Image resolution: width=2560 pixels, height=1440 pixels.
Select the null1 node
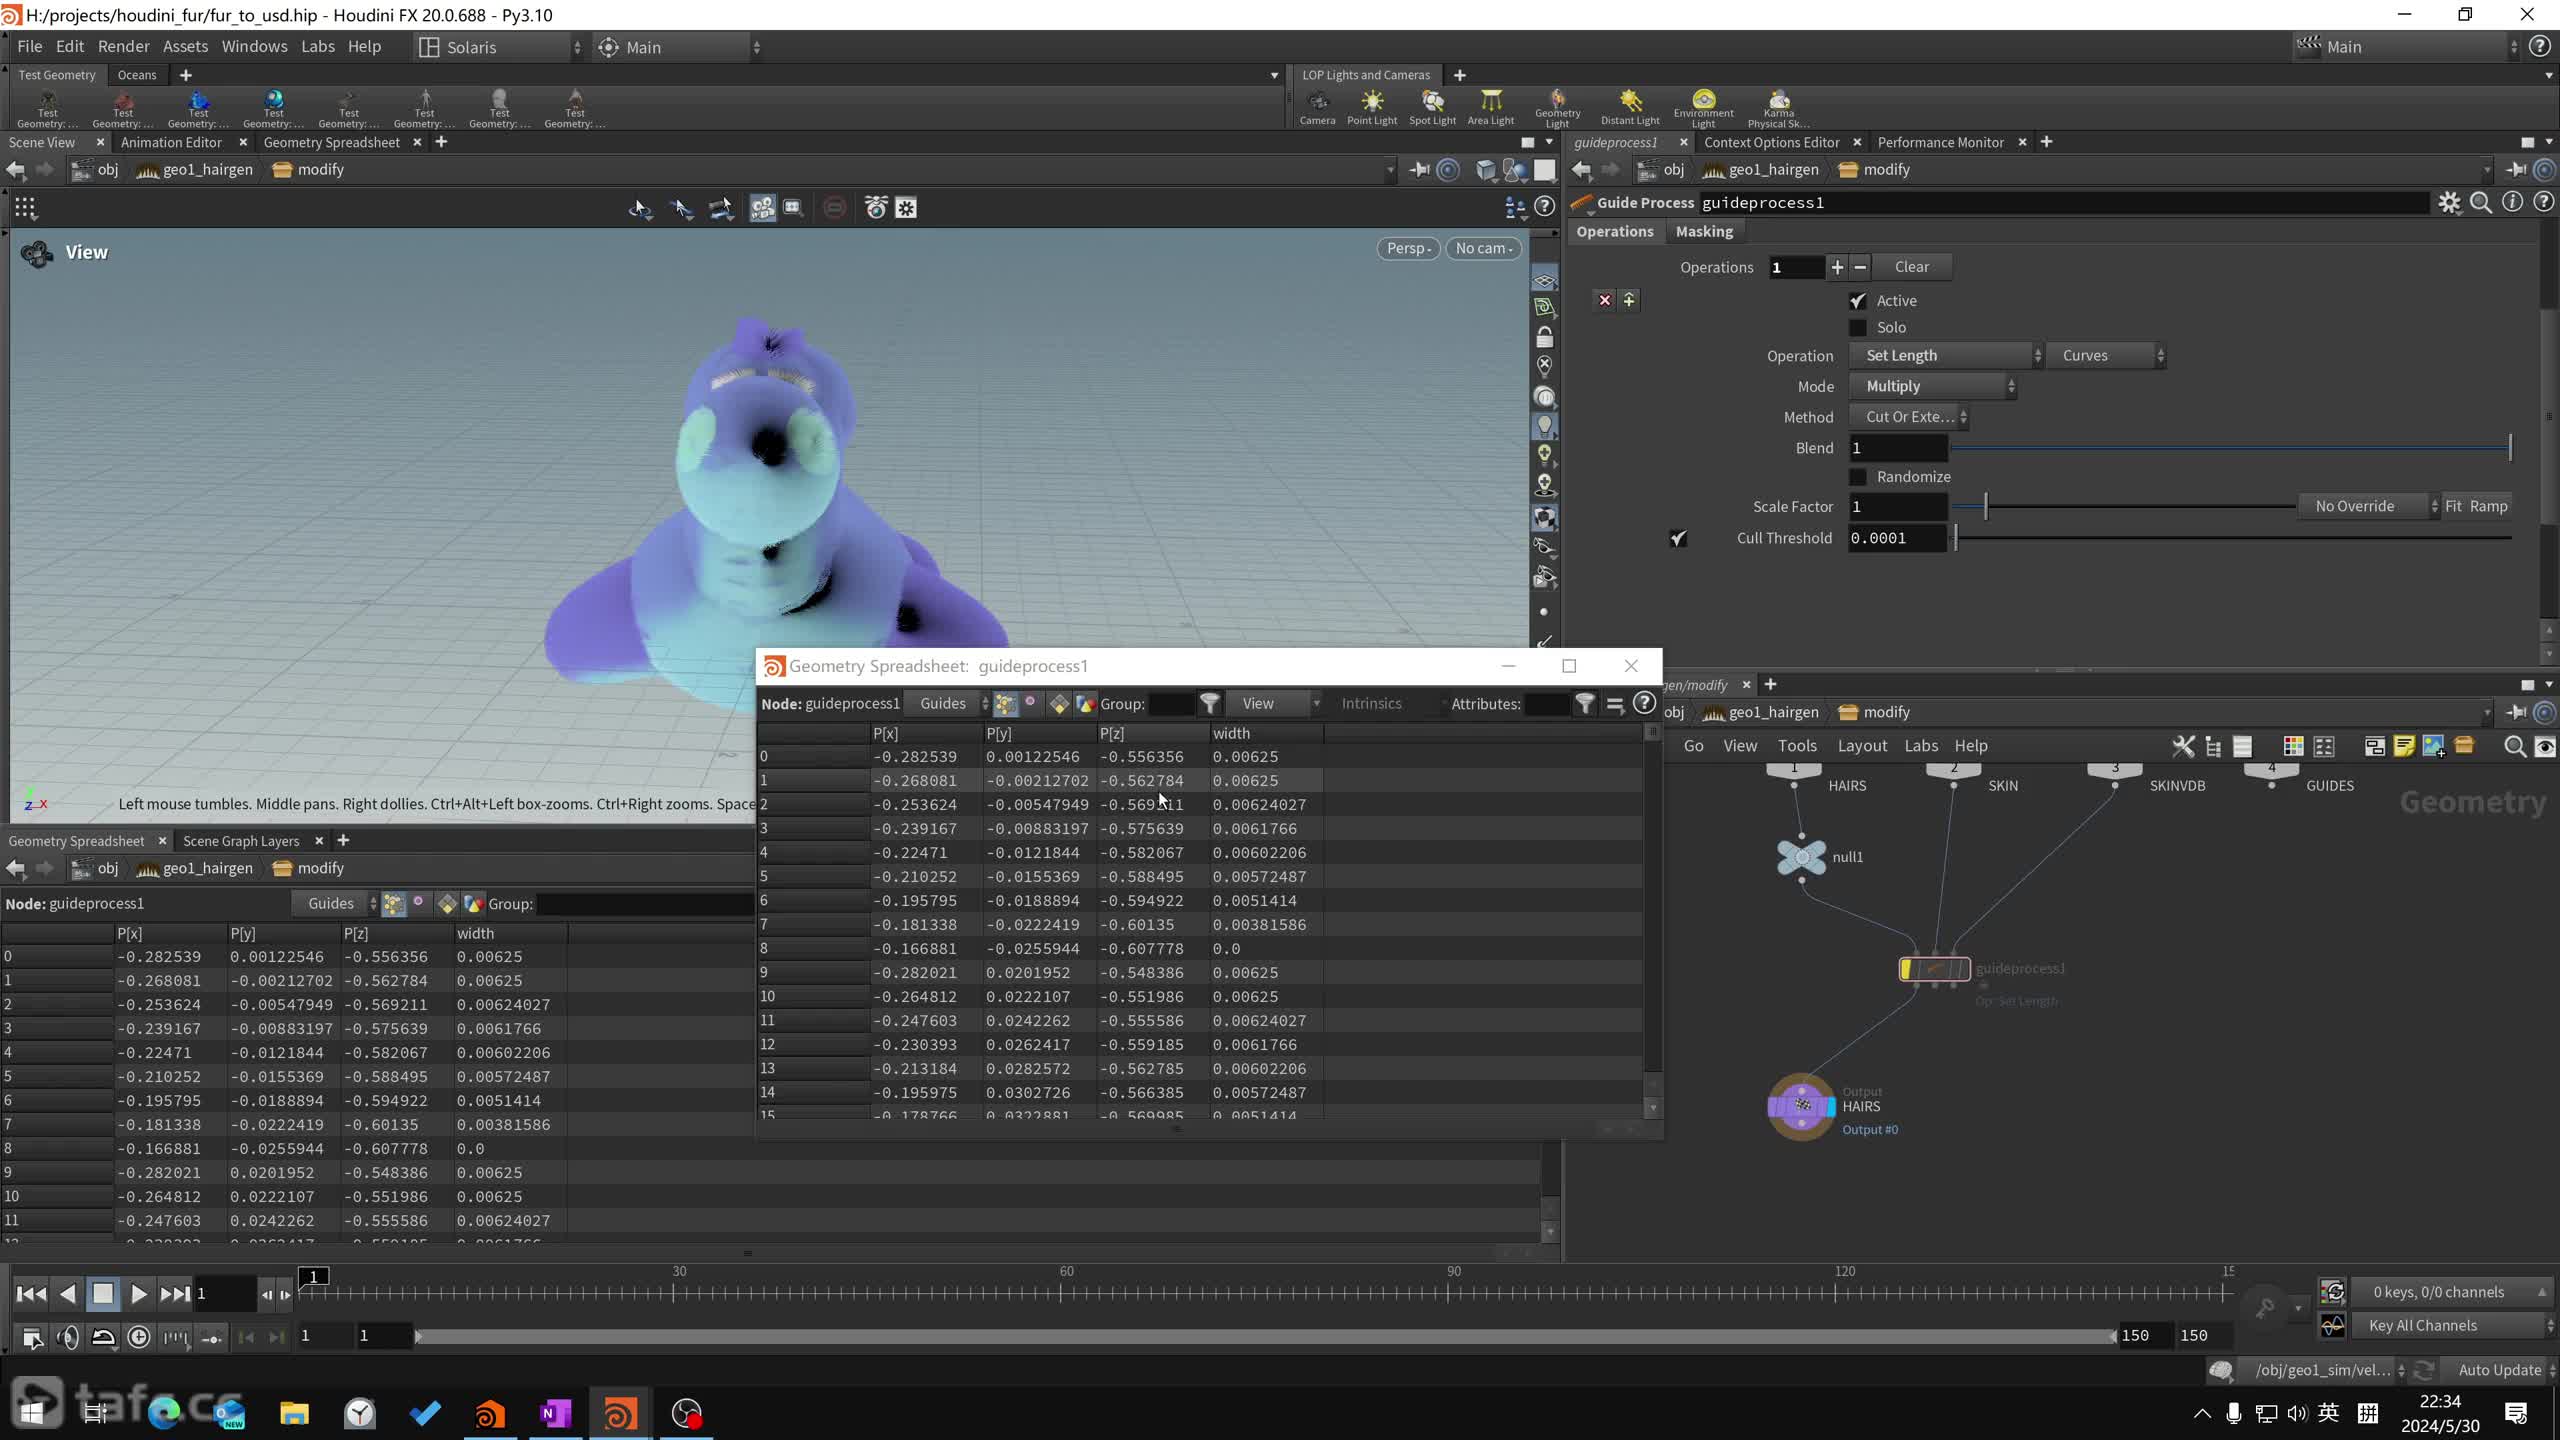[1801, 857]
